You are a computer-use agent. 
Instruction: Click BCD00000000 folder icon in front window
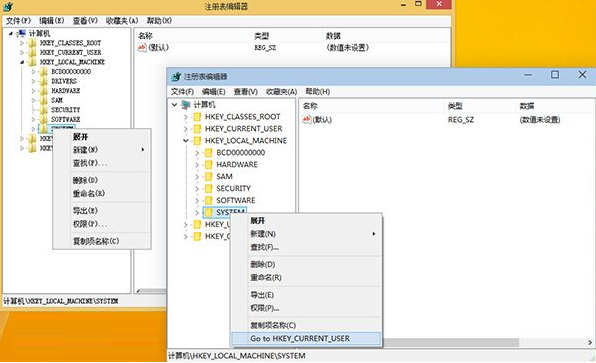pos(208,153)
